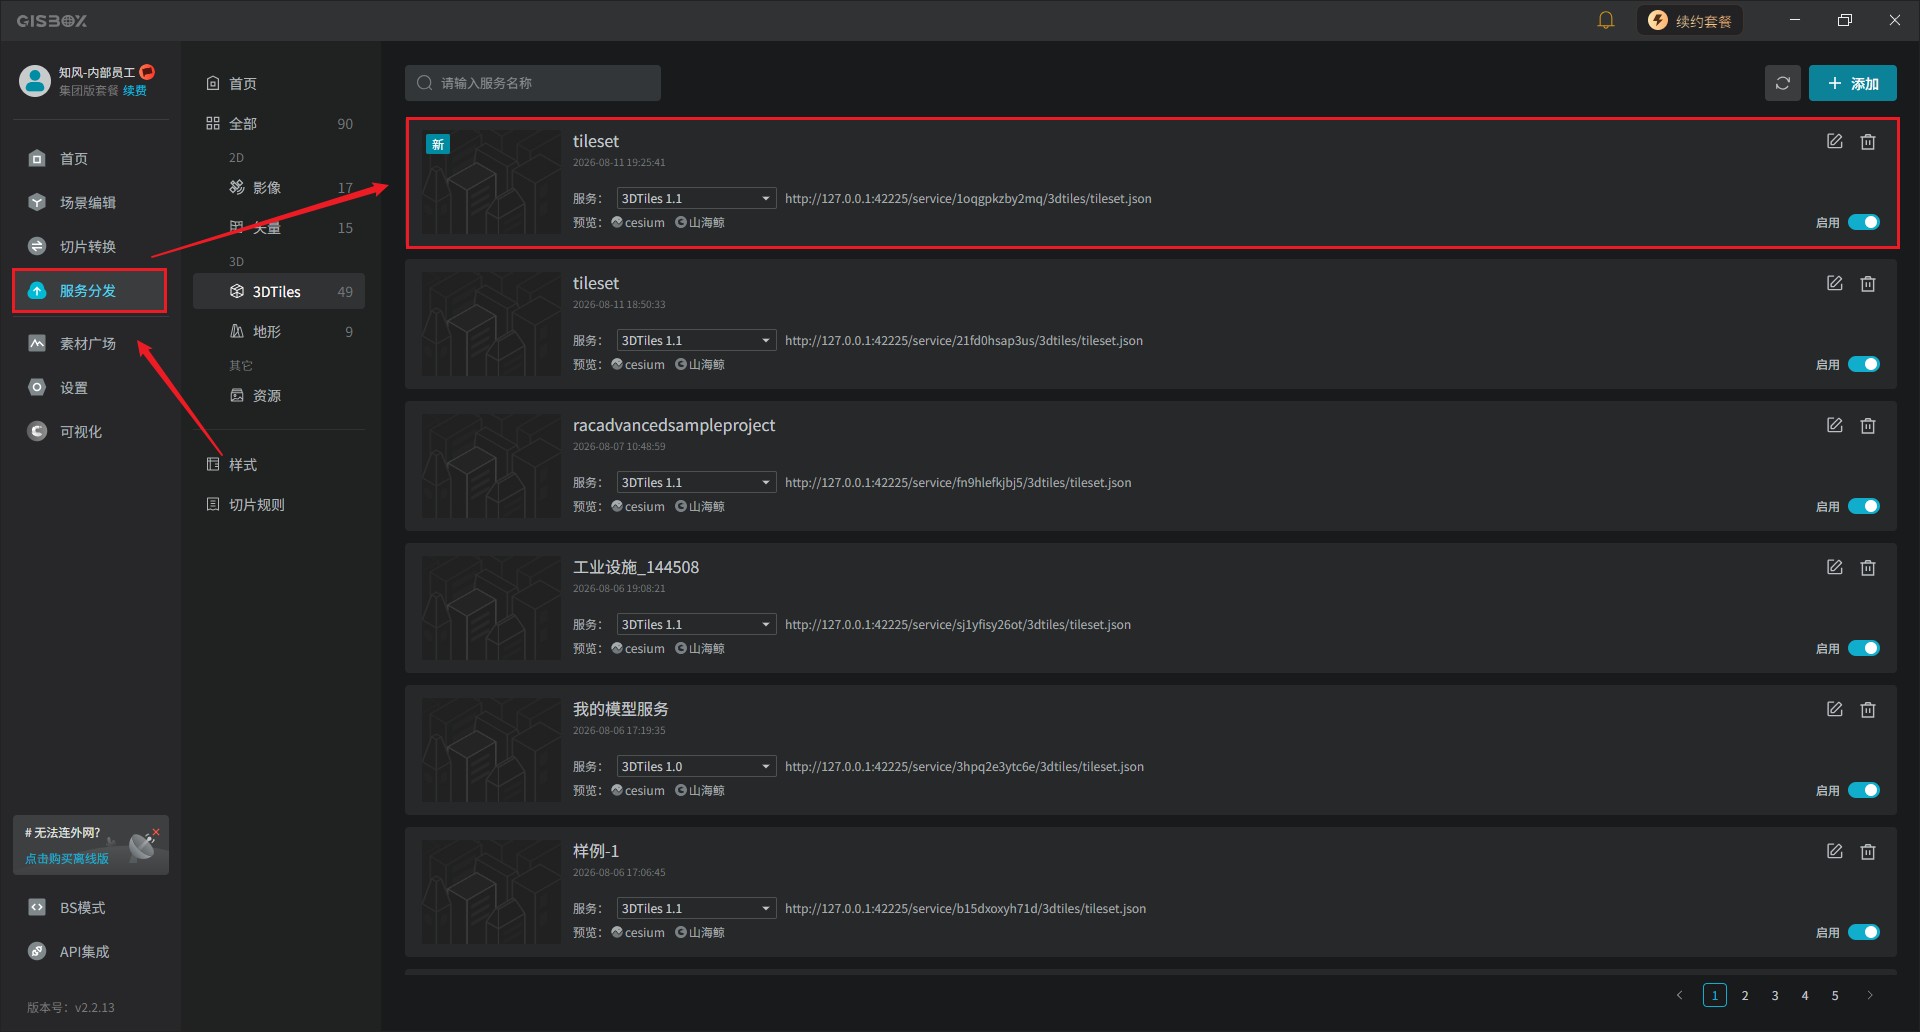
Task: Open 切片转换 in the sidebar
Action: click(87, 246)
